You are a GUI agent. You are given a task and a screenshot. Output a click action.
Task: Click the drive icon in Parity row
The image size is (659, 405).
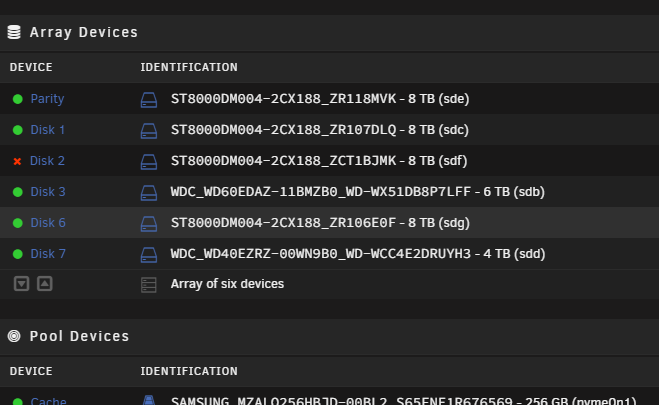coord(149,100)
